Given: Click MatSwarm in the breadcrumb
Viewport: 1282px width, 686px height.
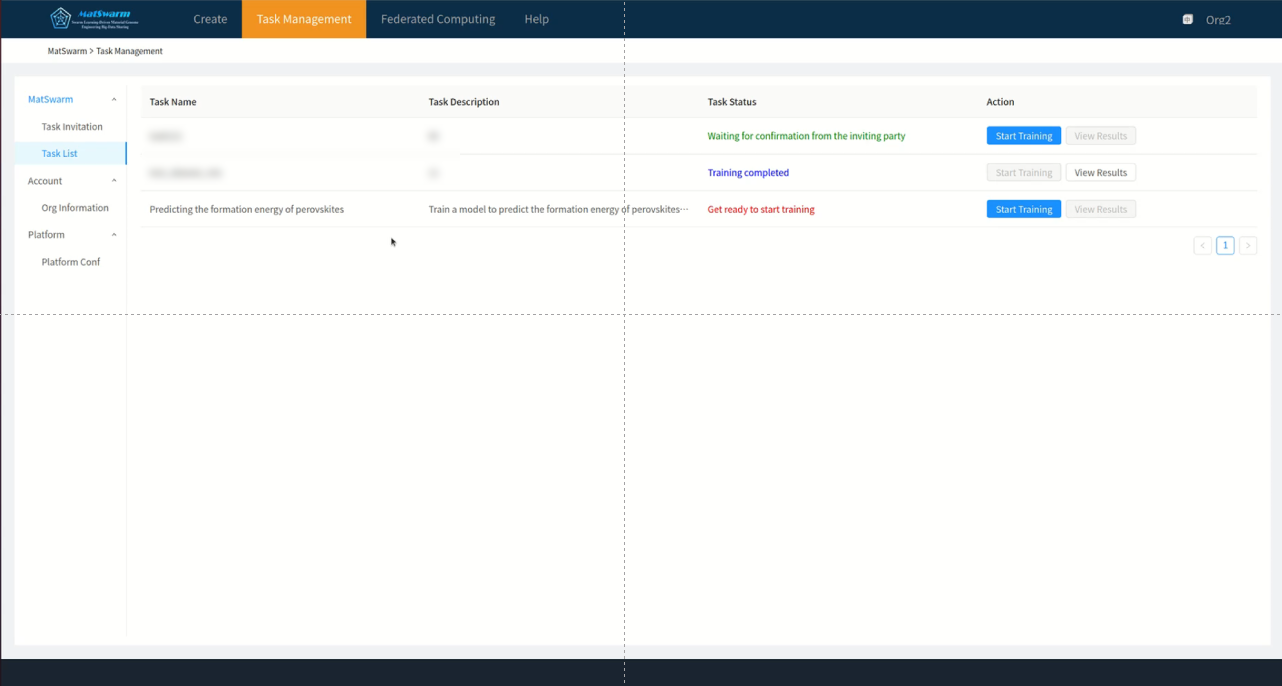Looking at the screenshot, I should [67, 51].
